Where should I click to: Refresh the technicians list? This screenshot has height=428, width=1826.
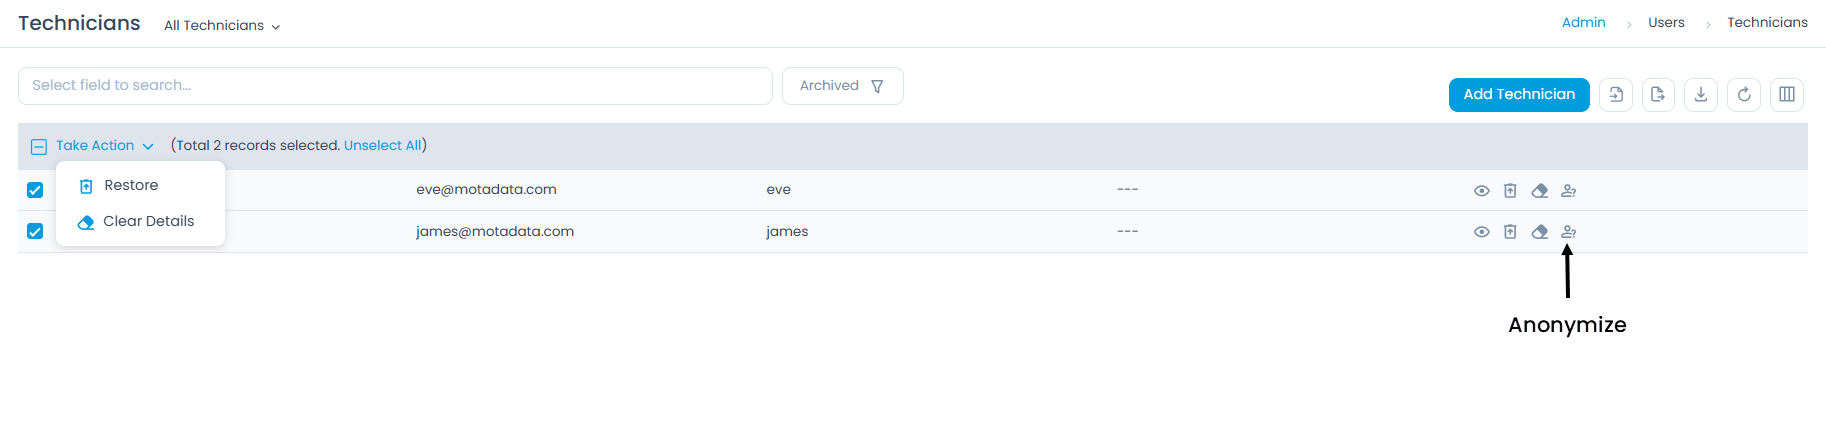click(x=1744, y=95)
